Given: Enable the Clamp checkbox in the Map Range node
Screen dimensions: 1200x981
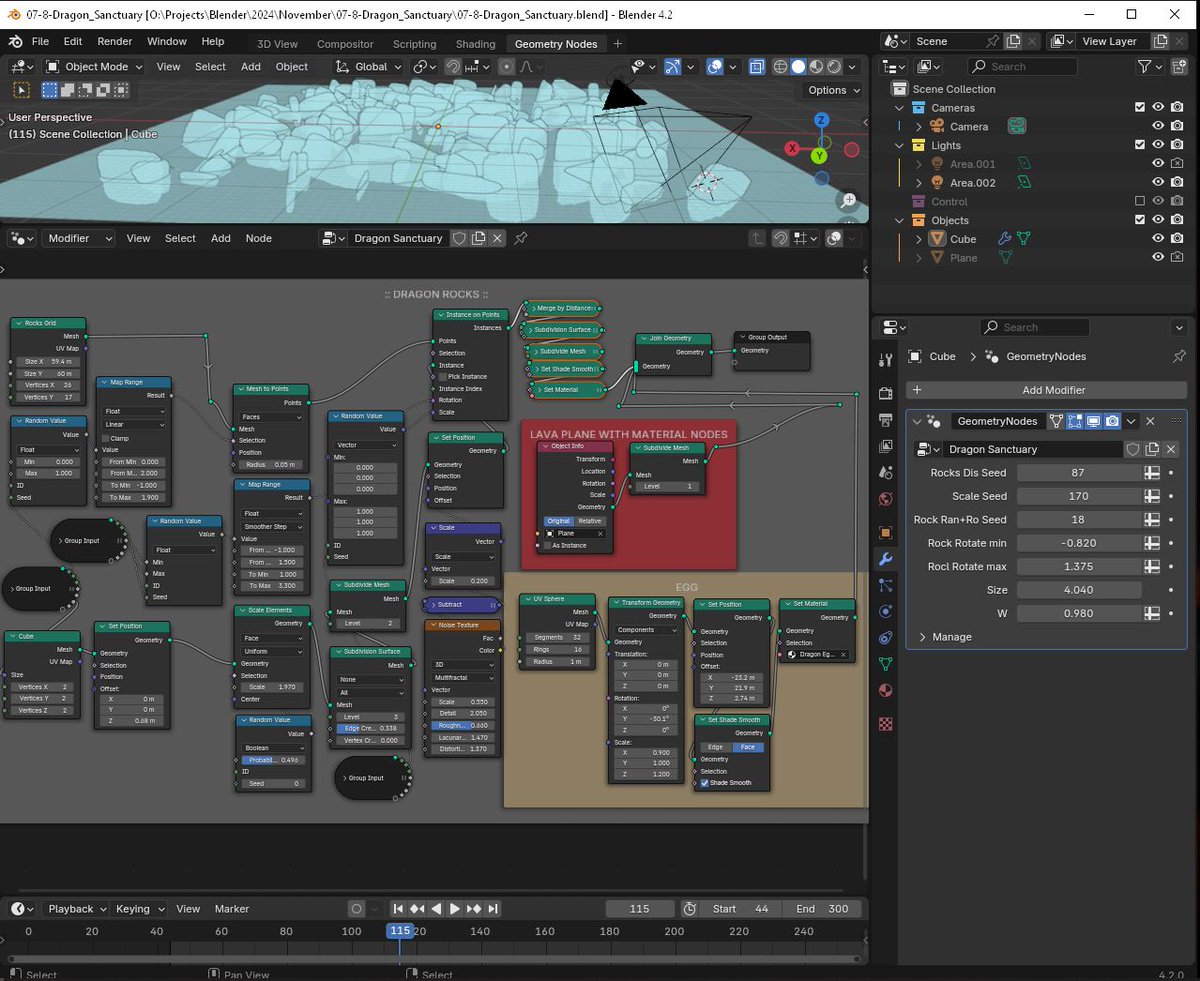Looking at the screenshot, I should tap(106, 438).
